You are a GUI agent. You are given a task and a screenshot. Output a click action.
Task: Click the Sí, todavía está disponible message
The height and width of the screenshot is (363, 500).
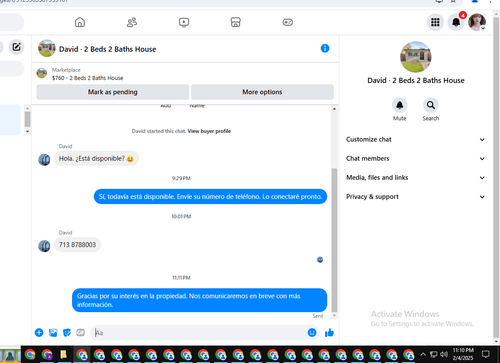[x=210, y=197]
